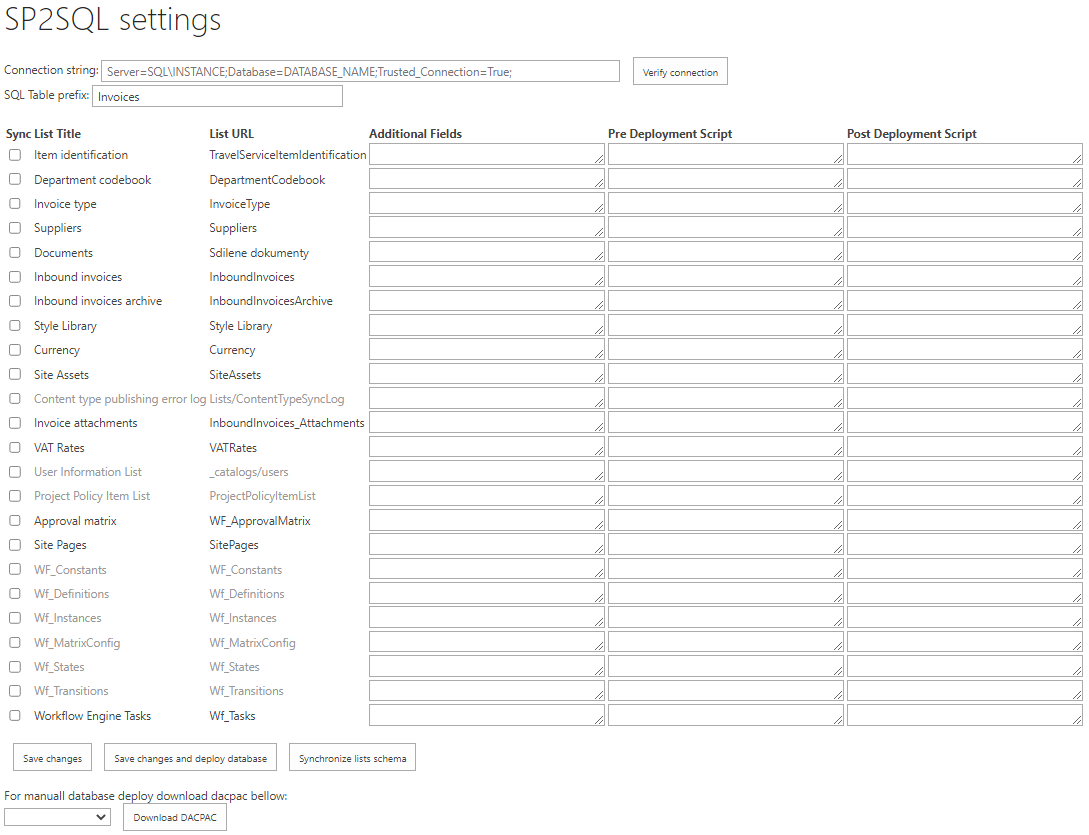Click the List URL column header
This screenshot has height=835, width=1089.
tap(231, 134)
